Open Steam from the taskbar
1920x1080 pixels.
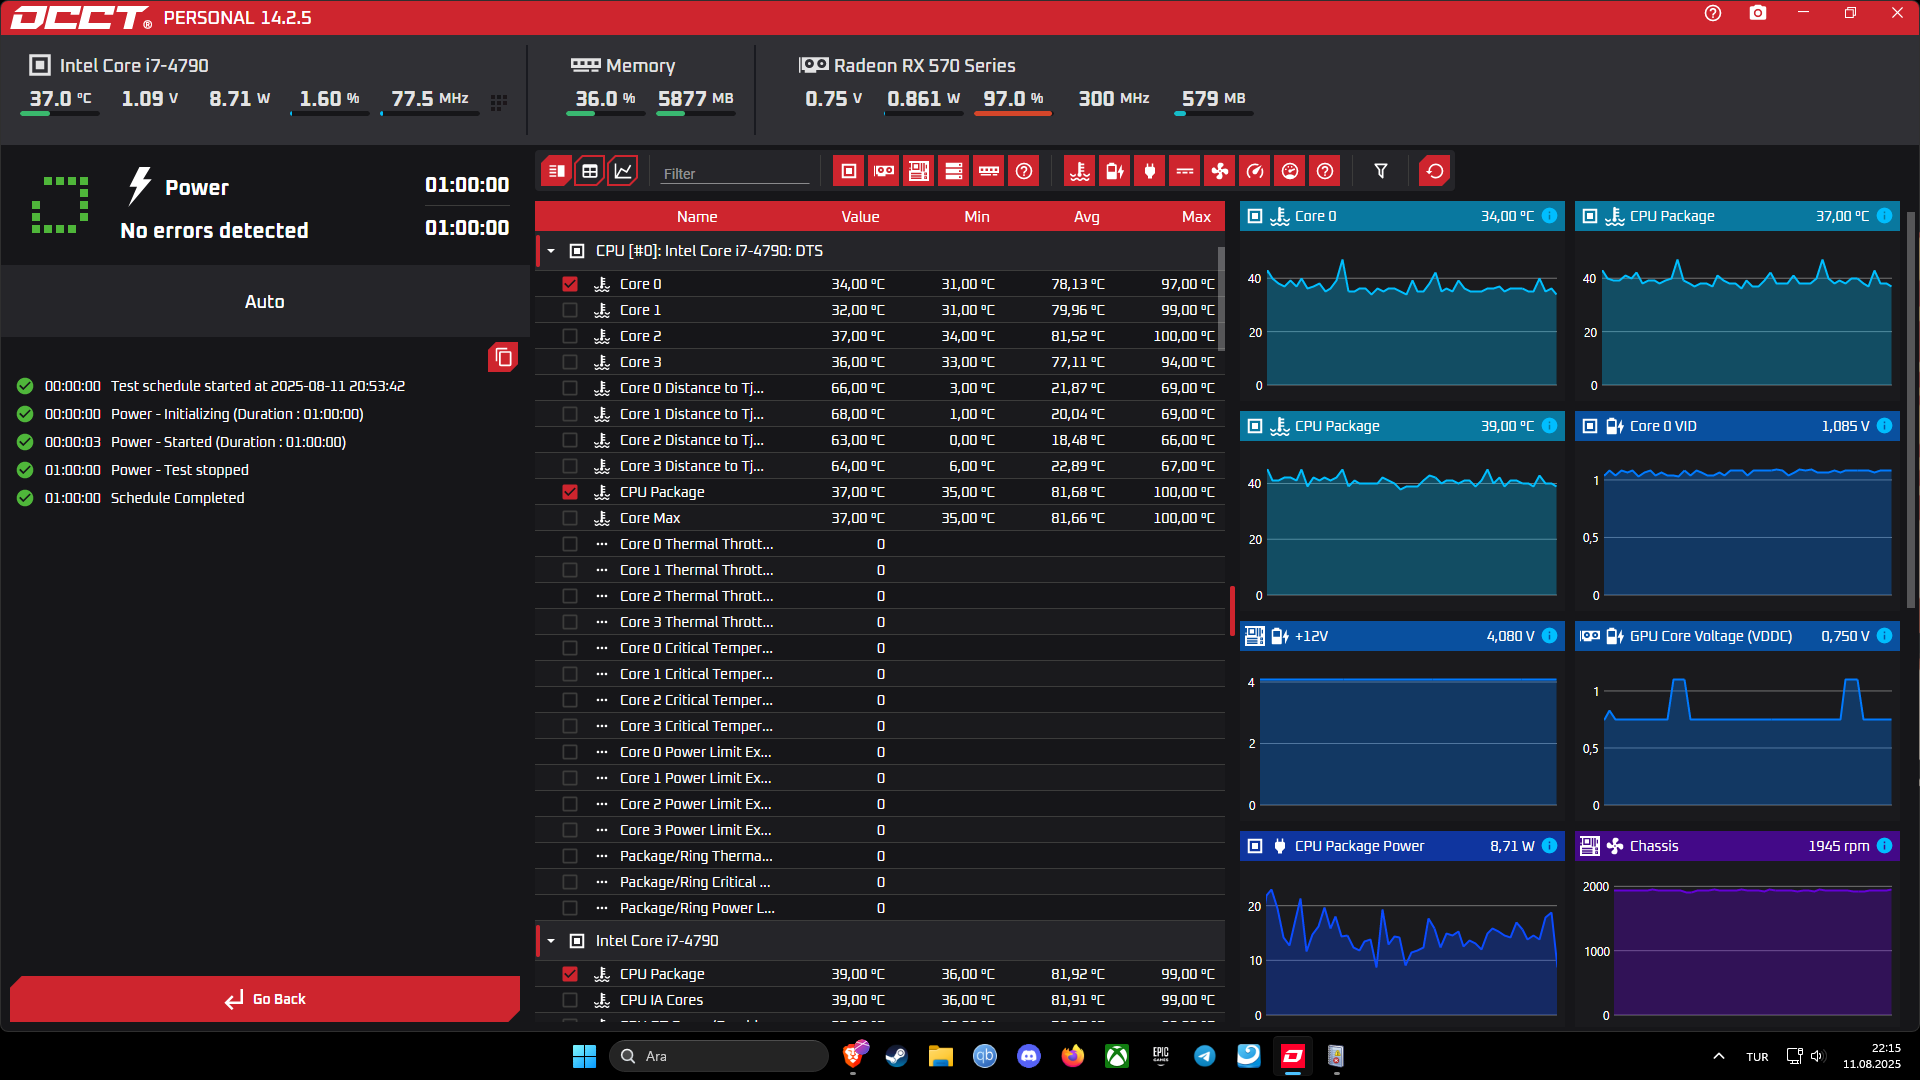point(897,1056)
